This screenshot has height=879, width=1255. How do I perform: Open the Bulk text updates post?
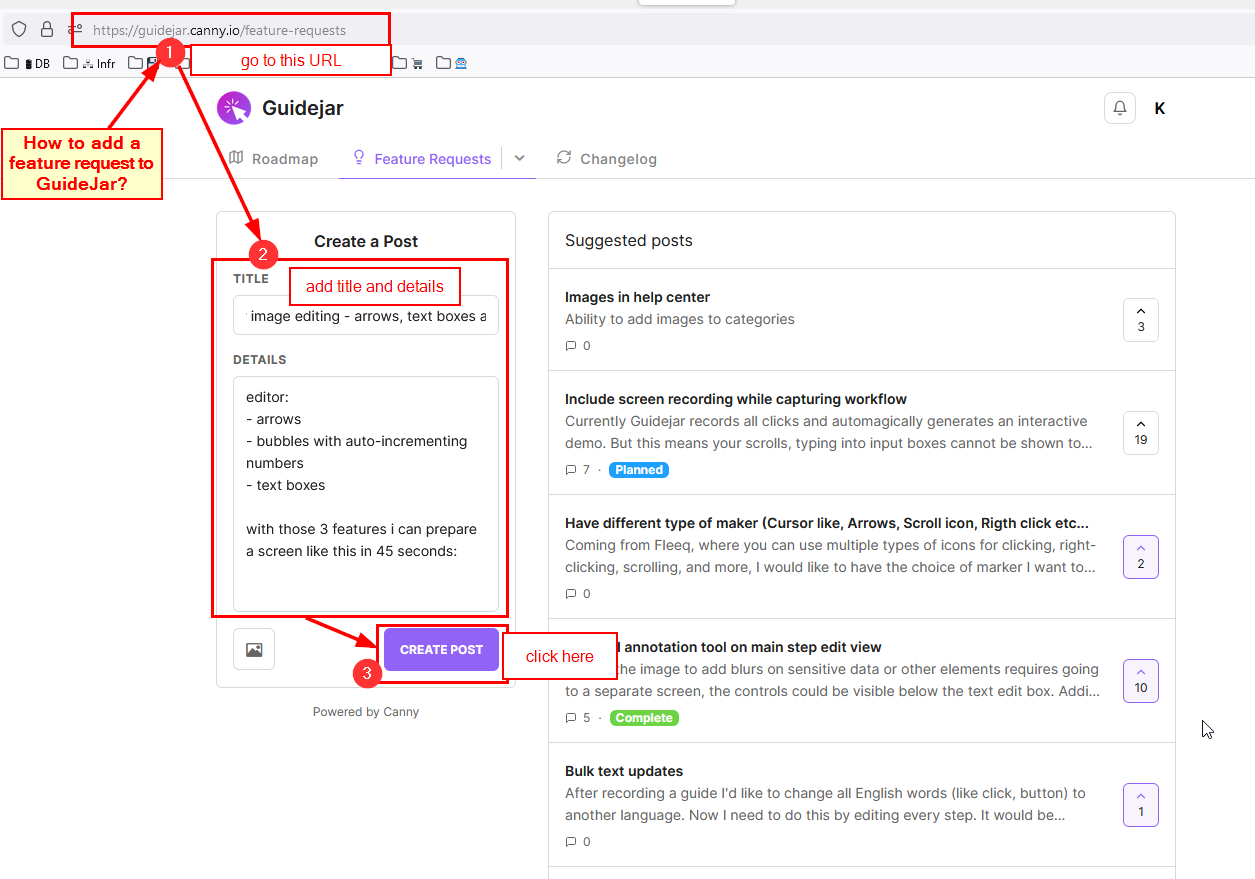(x=624, y=771)
